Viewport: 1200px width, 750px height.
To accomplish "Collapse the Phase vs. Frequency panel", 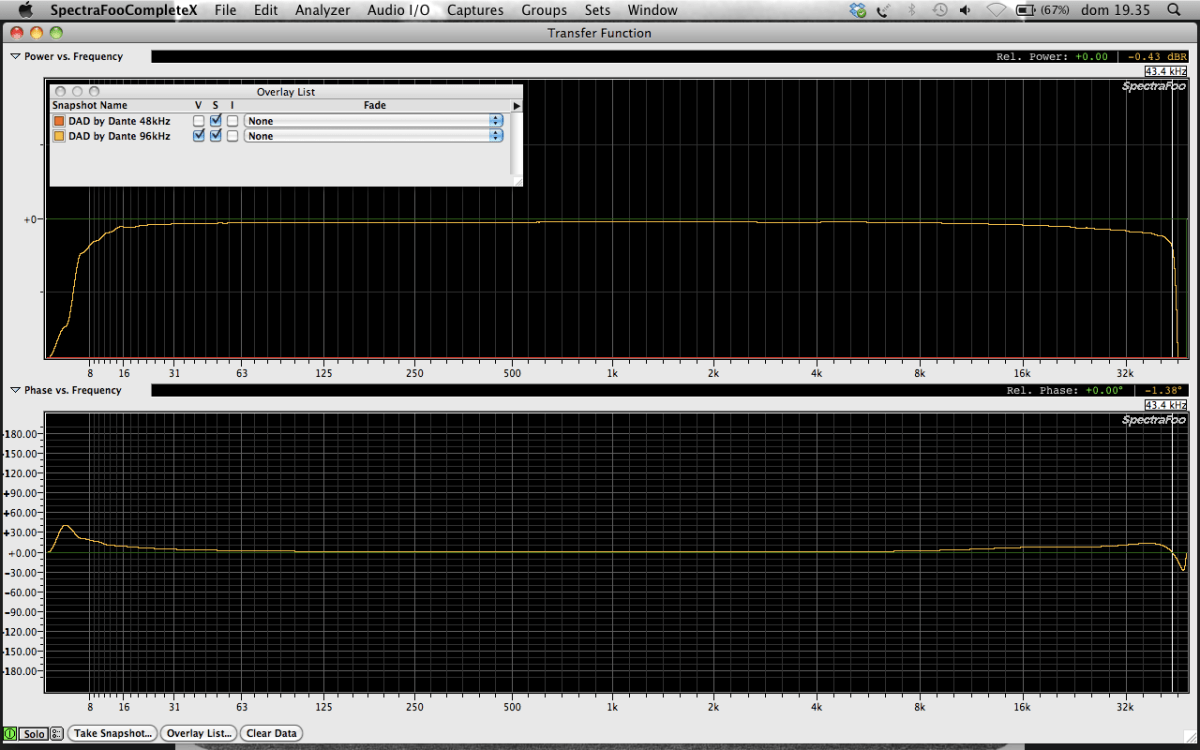I will 15,390.
